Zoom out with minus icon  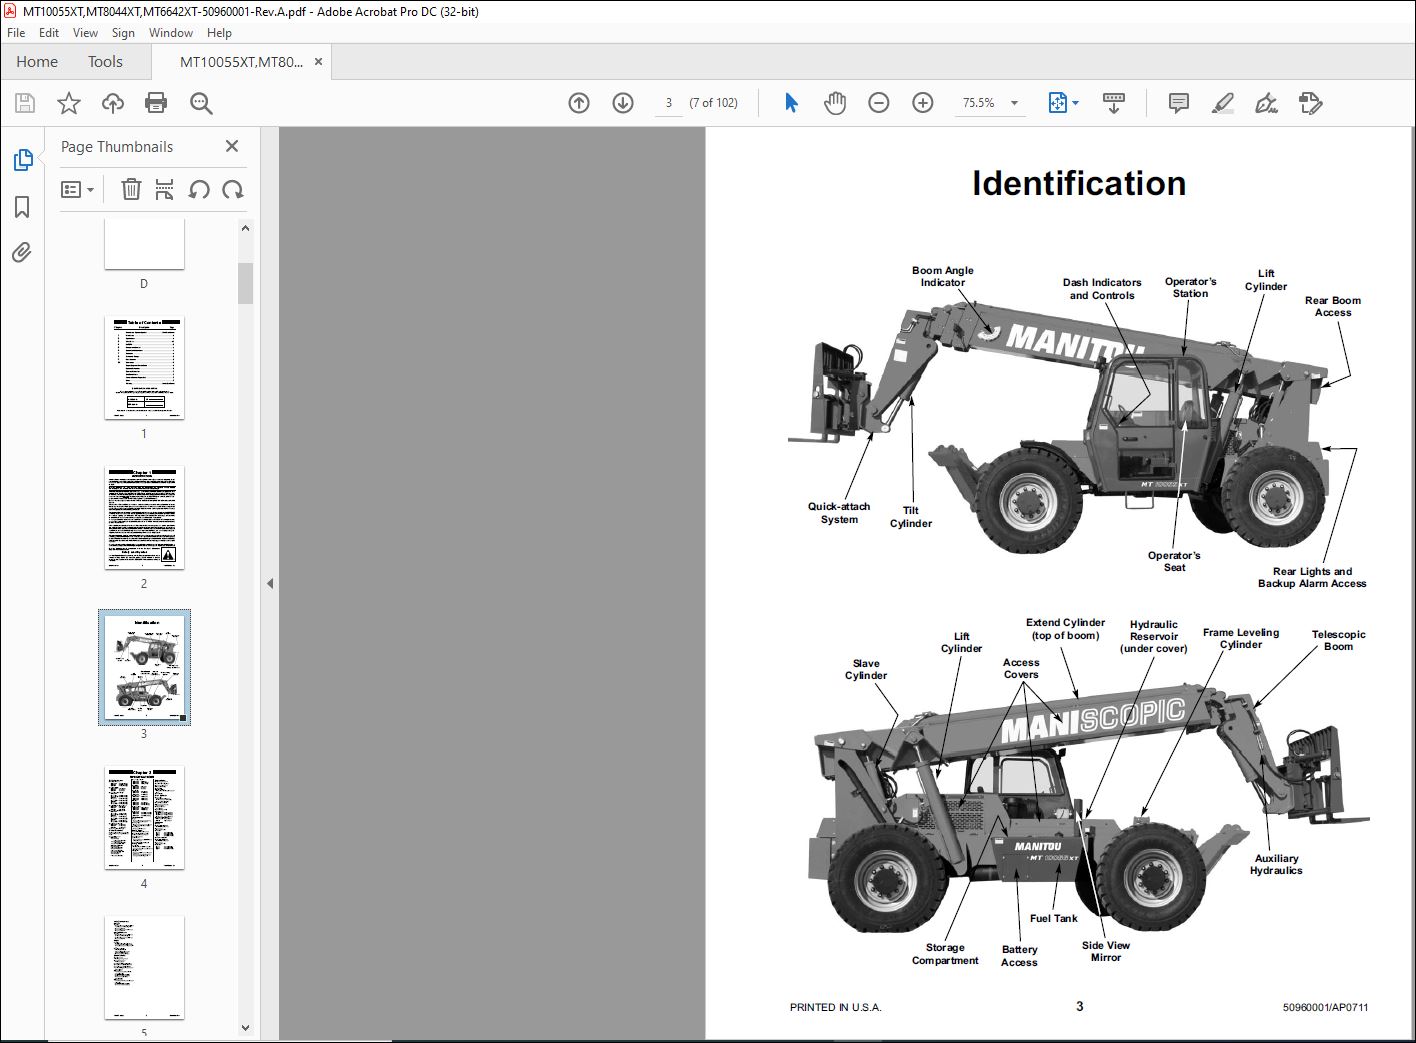click(879, 103)
